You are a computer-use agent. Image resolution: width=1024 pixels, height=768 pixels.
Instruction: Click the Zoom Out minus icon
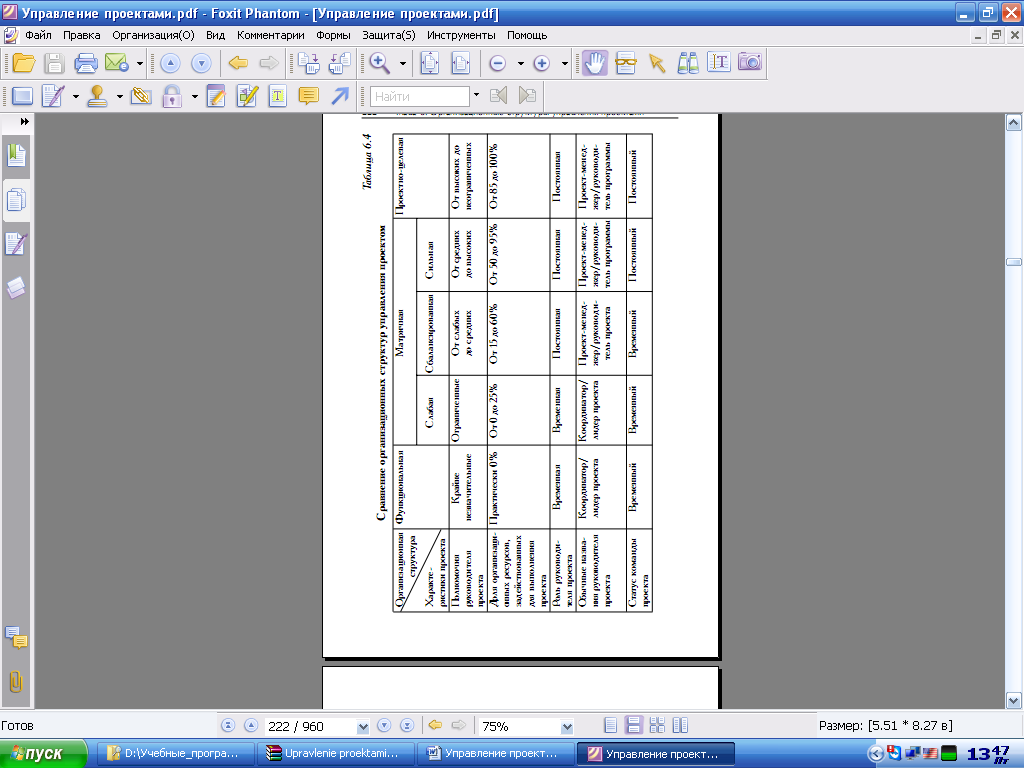498,63
